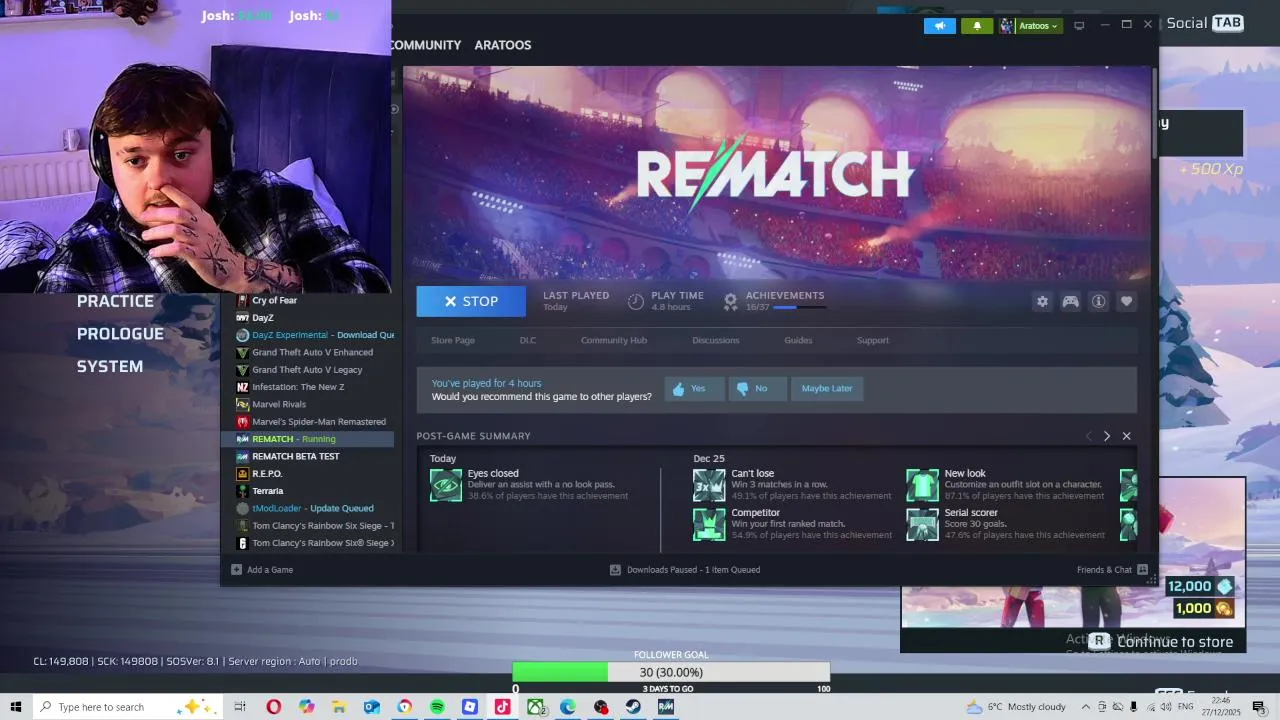
Task: Open the Friends & Chat icon
Action: [x=1142, y=570]
